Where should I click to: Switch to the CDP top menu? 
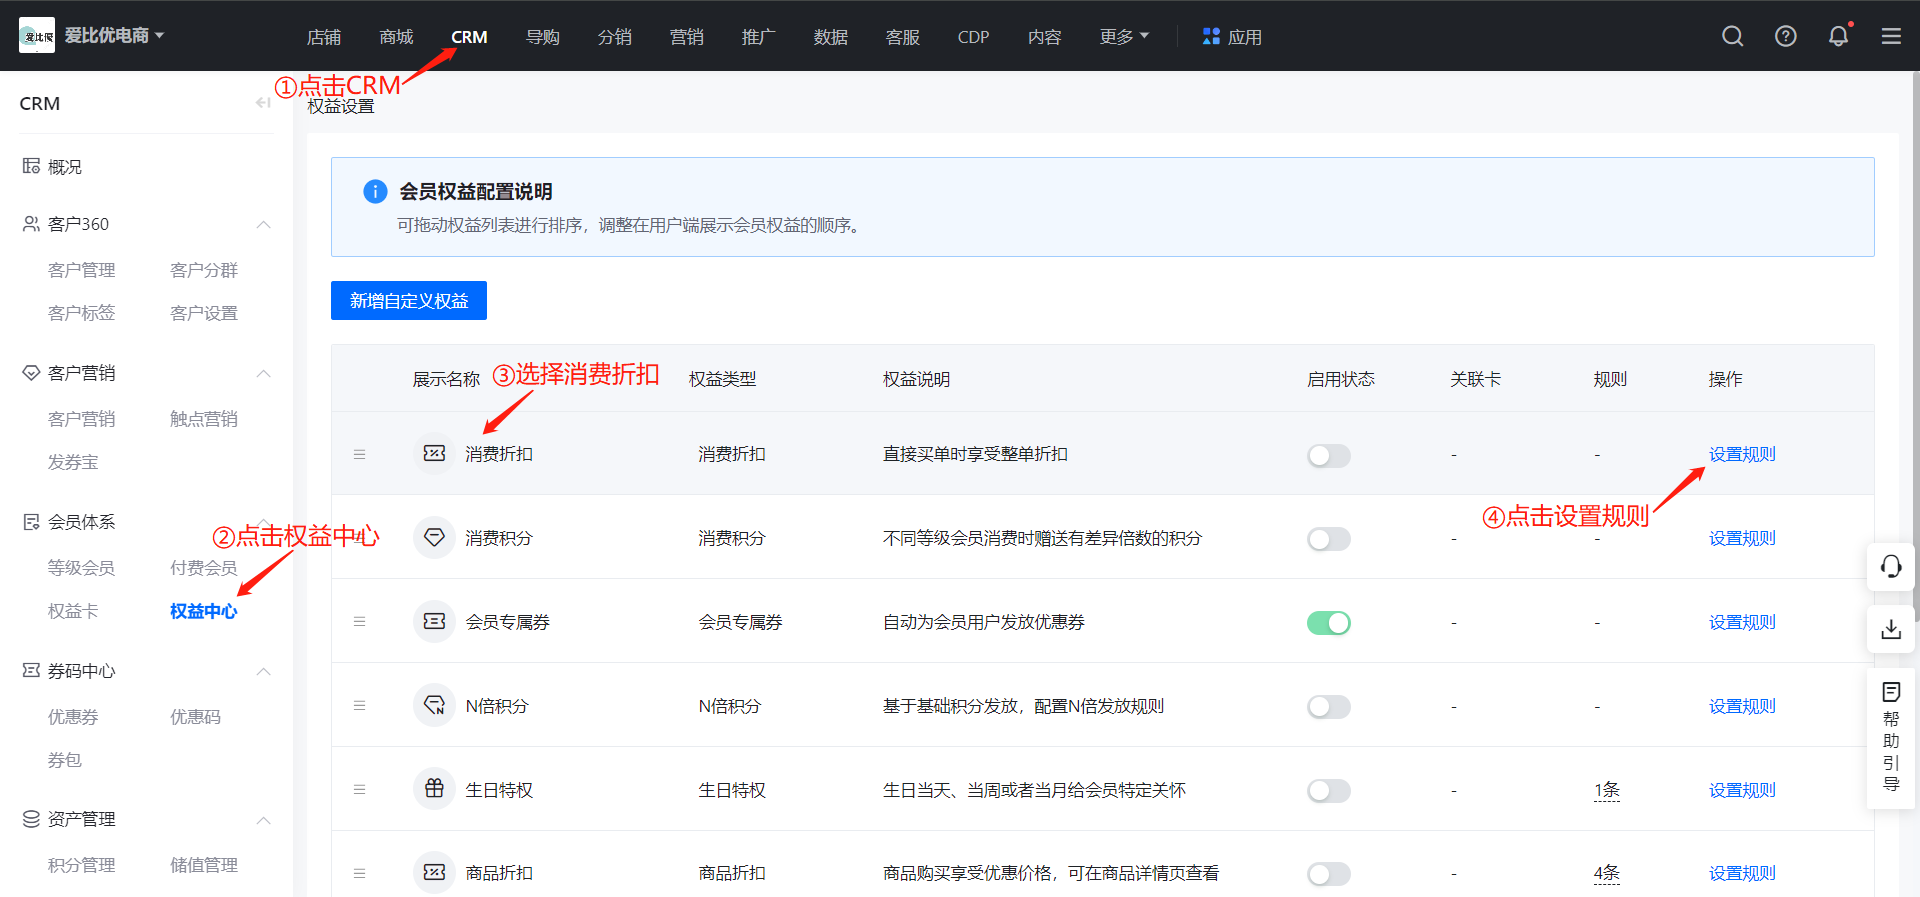[973, 37]
